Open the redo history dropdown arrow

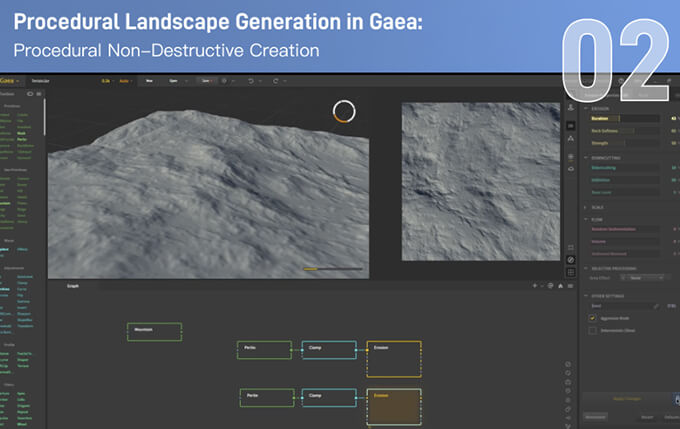[285, 81]
